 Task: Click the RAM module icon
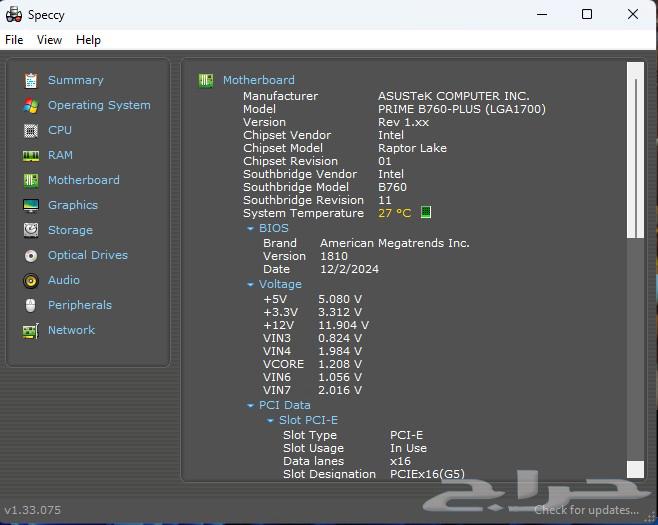tap(31, 156)
